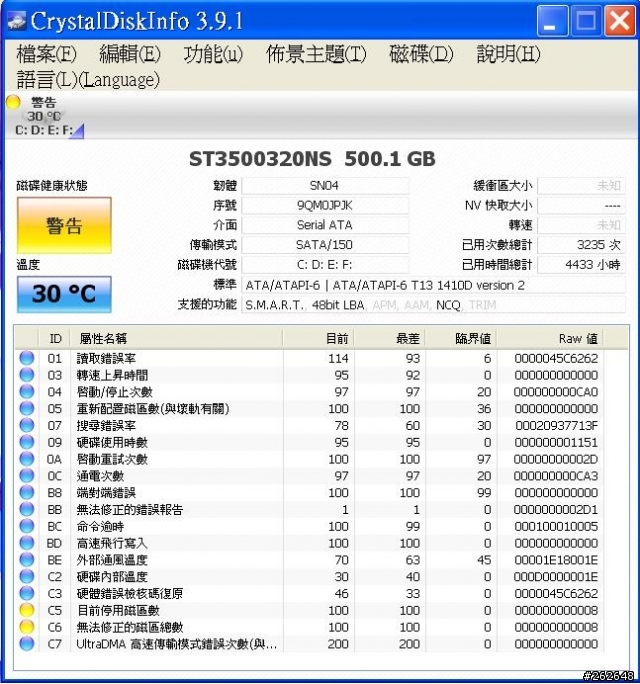640x684 pixels.
Task: Open the 磁碟(D) menu
Action: (421, 54)
